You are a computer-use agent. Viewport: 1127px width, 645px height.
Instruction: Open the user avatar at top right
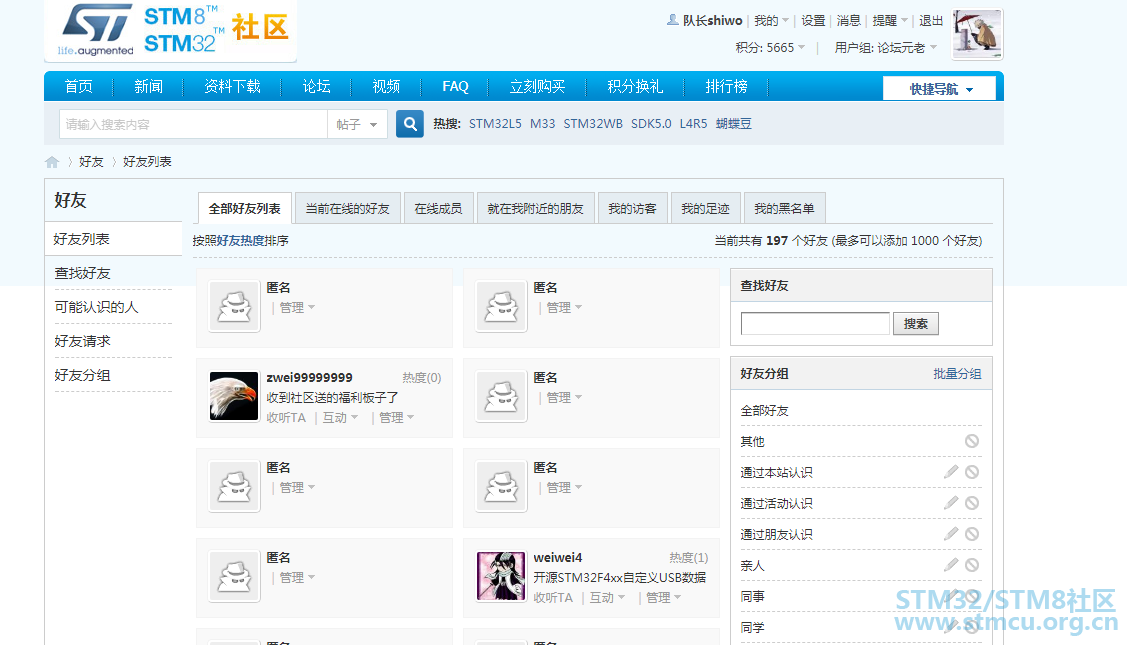coord(977,34)
